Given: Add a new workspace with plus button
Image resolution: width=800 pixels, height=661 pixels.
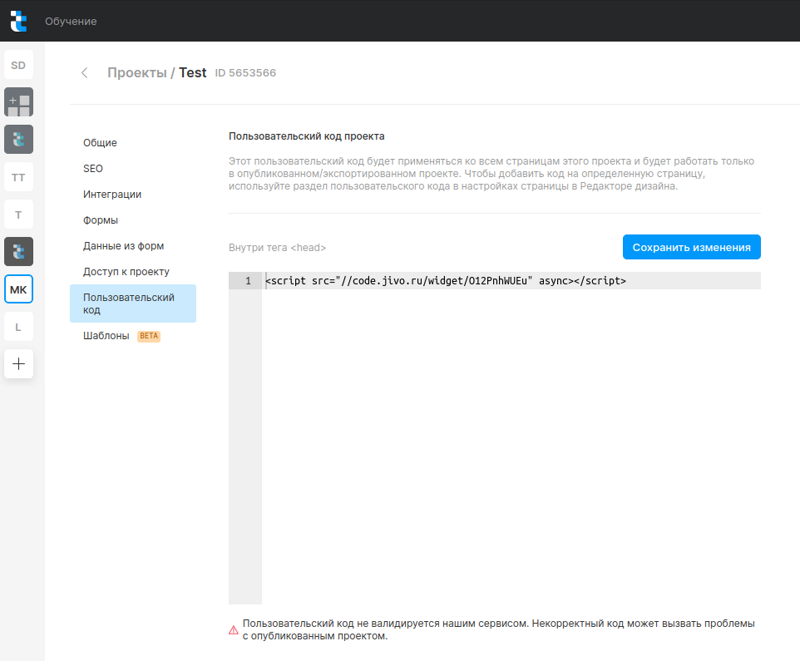Looking at the screenshot, I should pyautogui.click(x=18, y=364).
